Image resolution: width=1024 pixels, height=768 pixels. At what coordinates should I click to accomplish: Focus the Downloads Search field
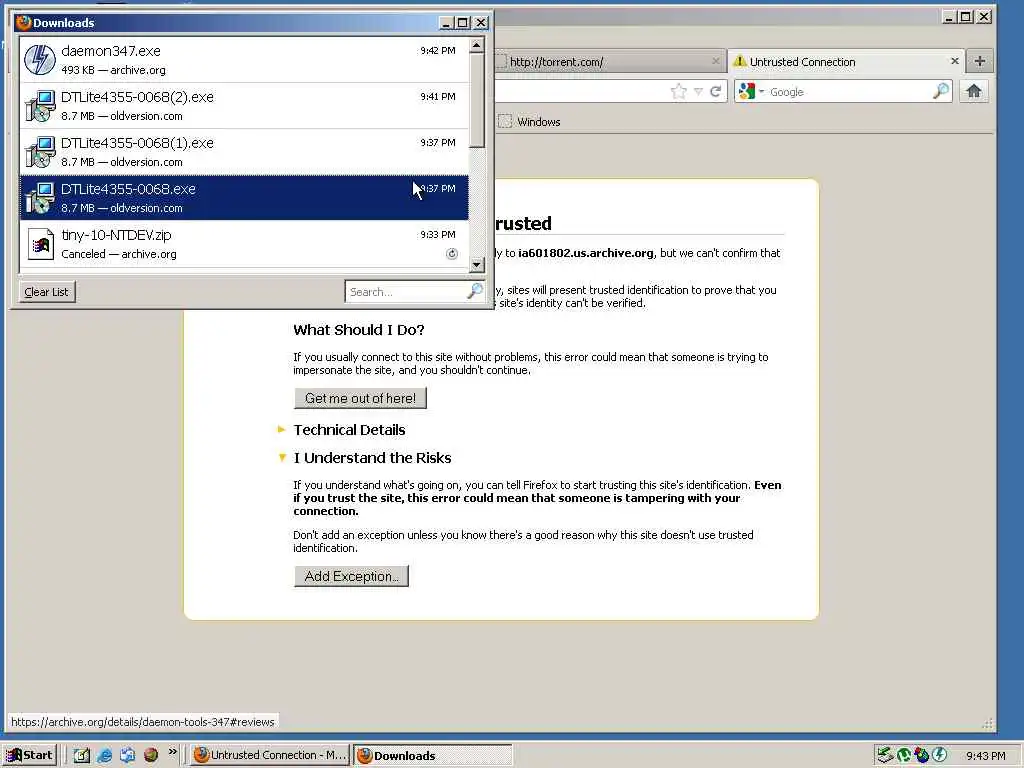pyautogui.click(x=406, y=291)
